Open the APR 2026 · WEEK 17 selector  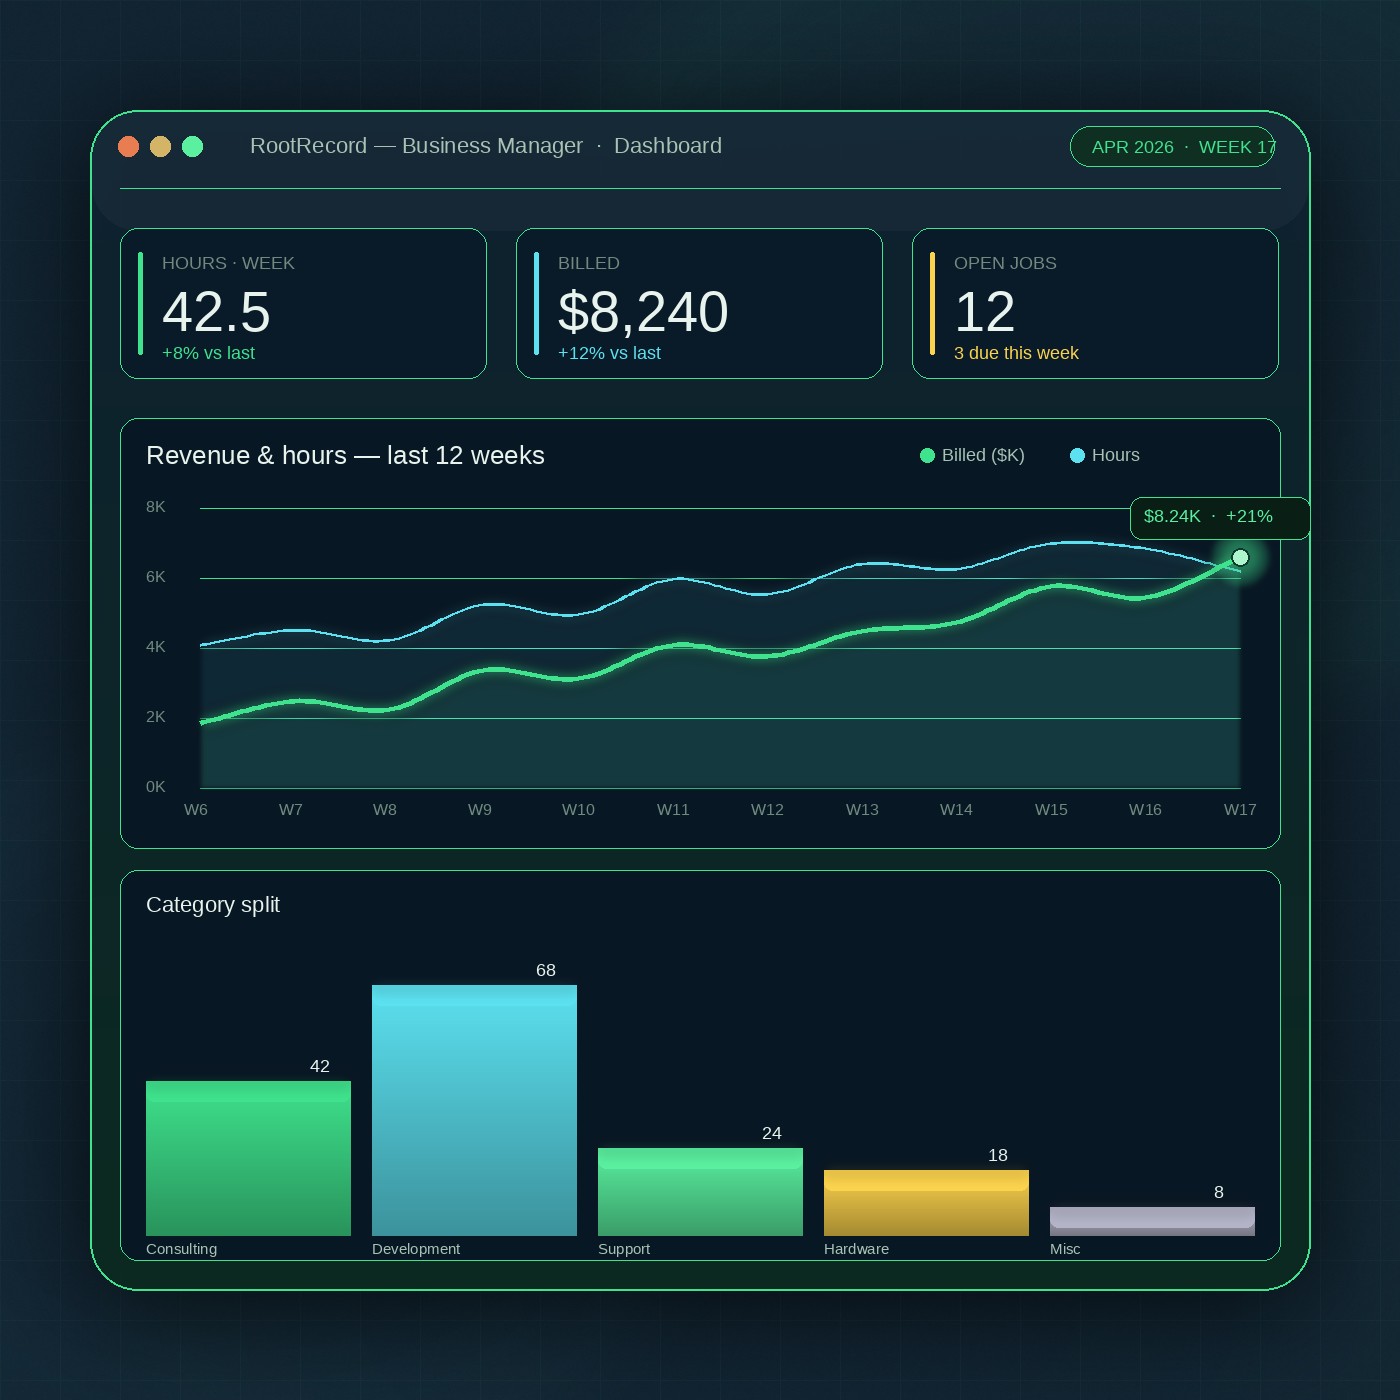click(x=1172, y=146)
